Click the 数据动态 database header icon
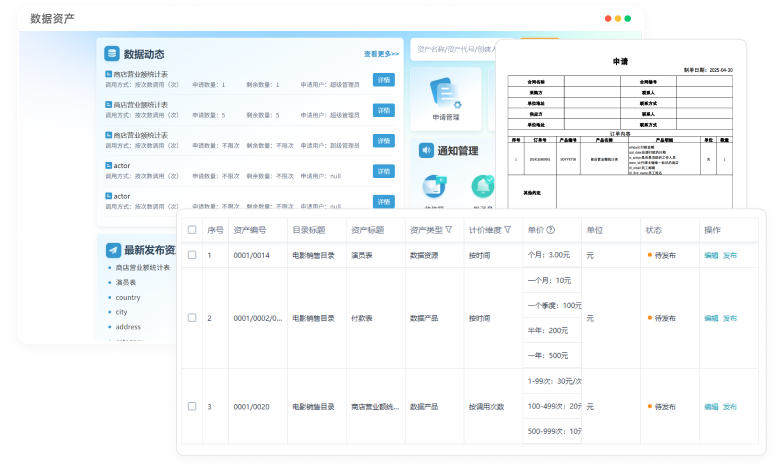 (x=112, y=54)
